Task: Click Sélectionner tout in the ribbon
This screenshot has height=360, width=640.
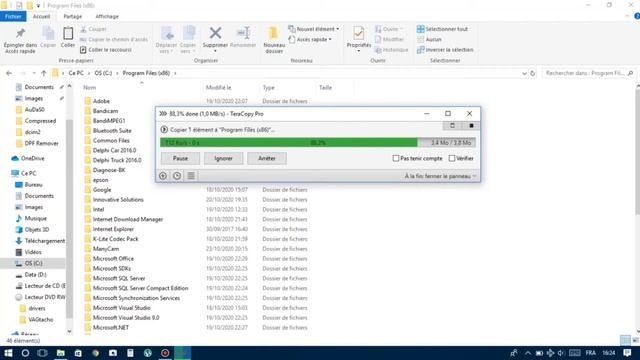Action: tap(442, 29)
